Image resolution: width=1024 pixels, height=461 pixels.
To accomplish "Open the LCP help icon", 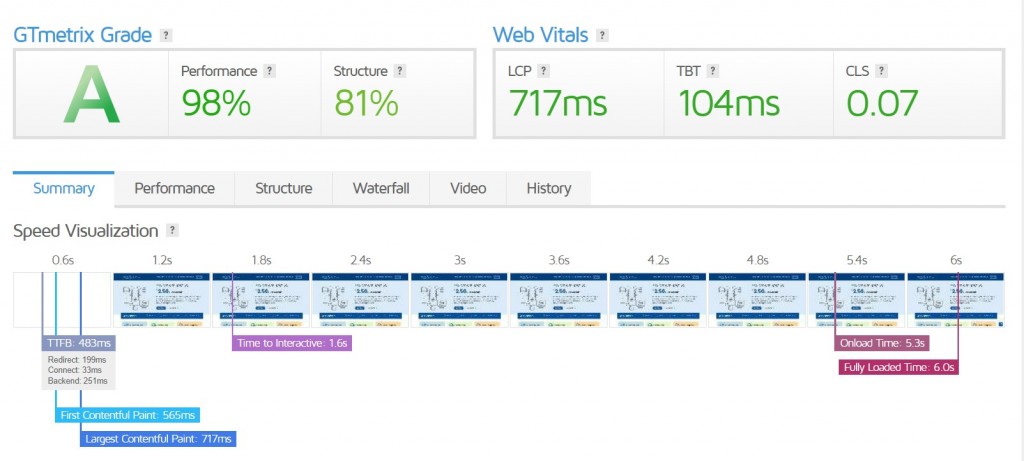I will pos(543,71).
